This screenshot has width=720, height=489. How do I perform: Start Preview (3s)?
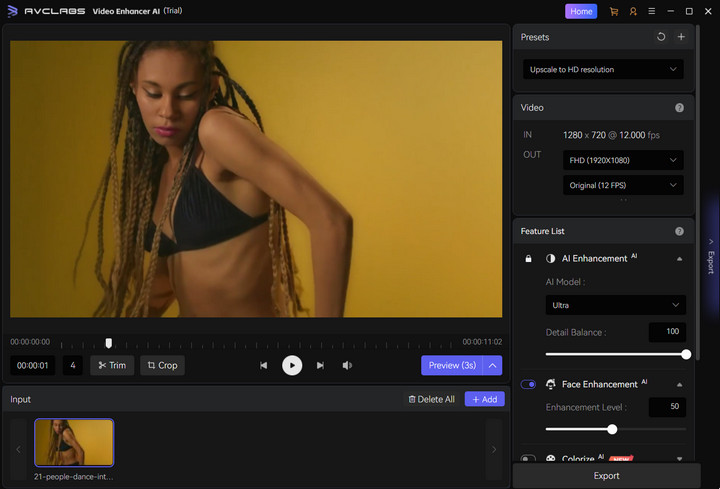point(452,365)
